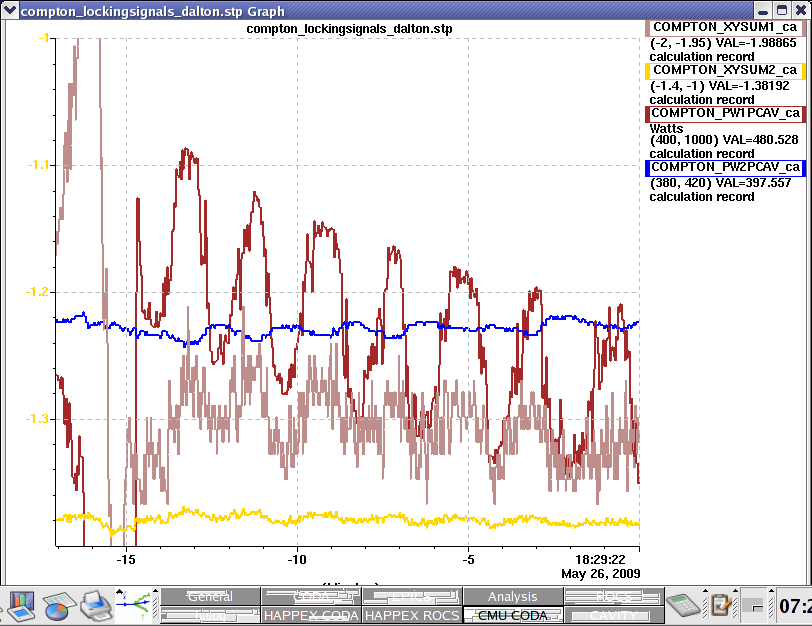Click the Watts unit label

click(x=666, y=128)
